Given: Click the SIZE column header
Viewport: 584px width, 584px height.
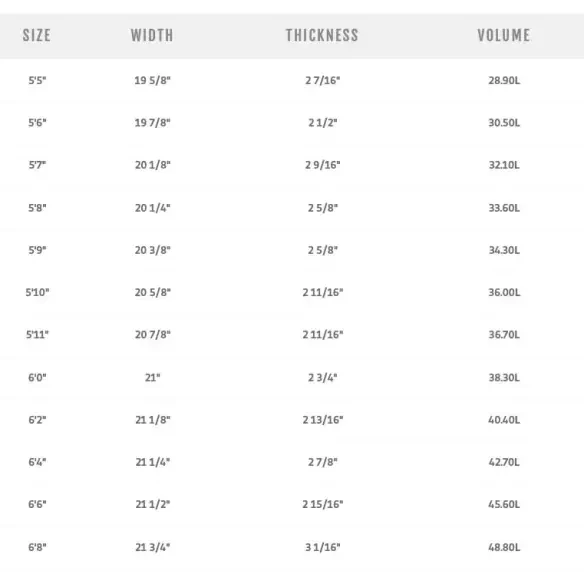Looking at the screenshot, I should 36,35.
